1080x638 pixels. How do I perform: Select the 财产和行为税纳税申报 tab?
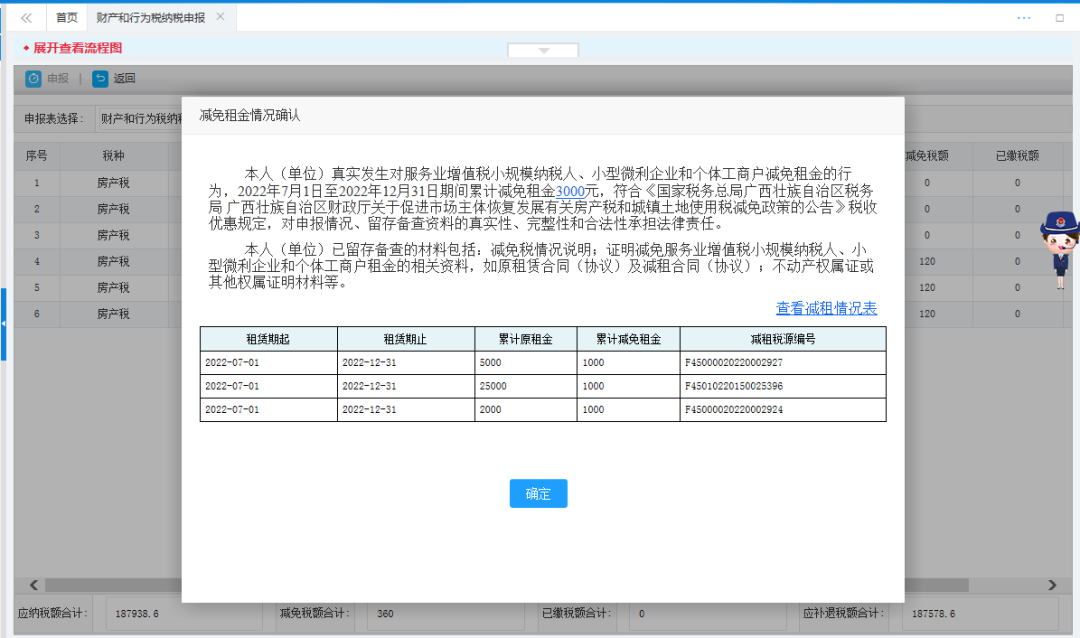click(x=150, y=18)
